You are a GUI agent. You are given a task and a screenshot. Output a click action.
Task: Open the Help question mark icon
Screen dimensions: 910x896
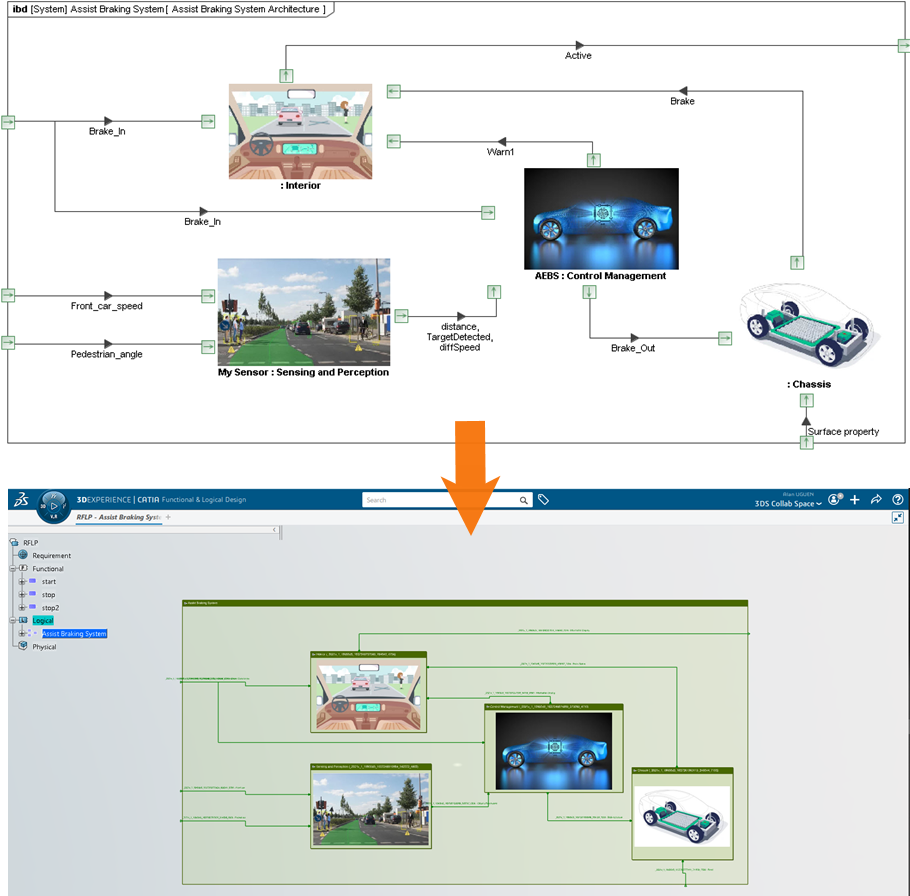tap(898, 499)
